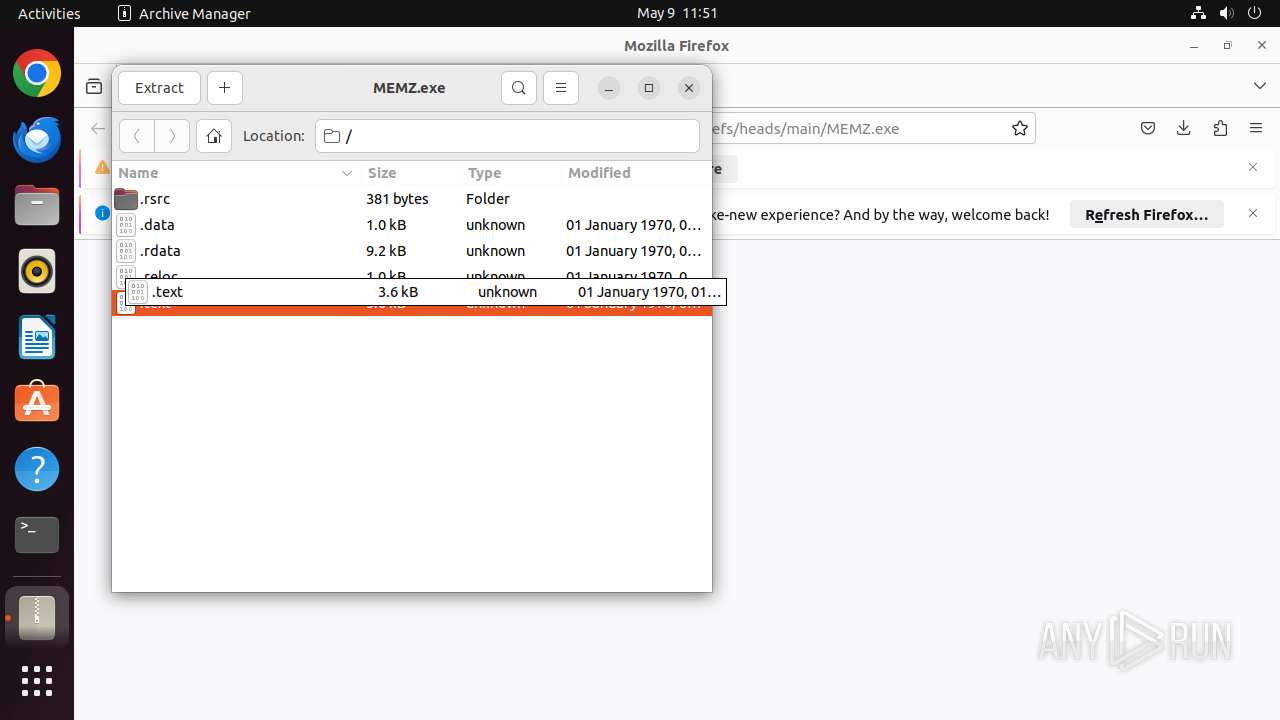Go forward with the next-location arrow
The height and width of the screenshot is (720, 1280).
172,136
